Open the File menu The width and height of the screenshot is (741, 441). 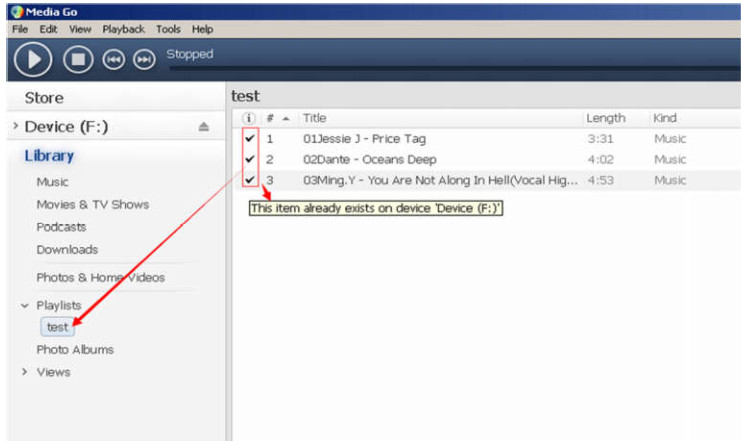[20, 29]
